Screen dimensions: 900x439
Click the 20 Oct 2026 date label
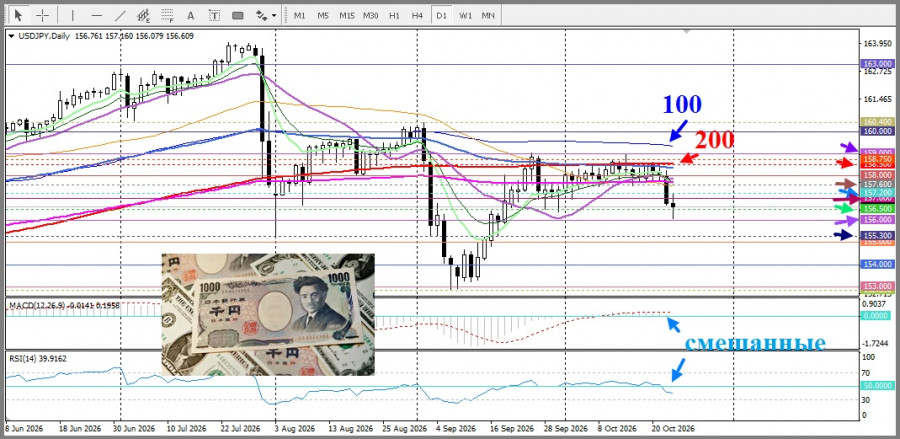coord(674,429)
